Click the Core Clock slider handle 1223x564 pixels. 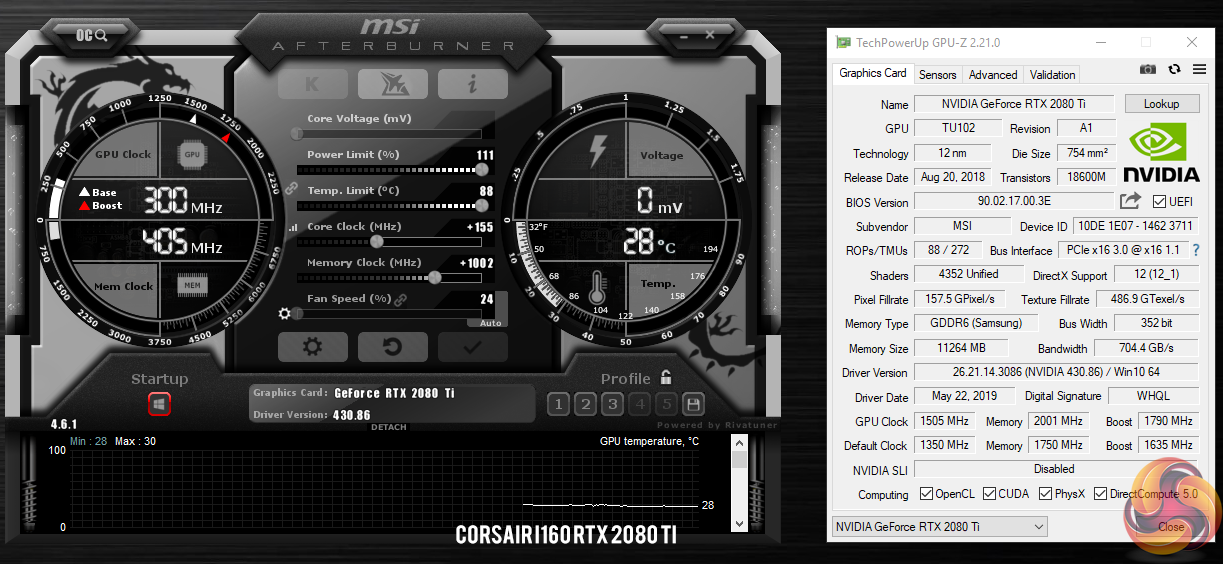point(377,241)
